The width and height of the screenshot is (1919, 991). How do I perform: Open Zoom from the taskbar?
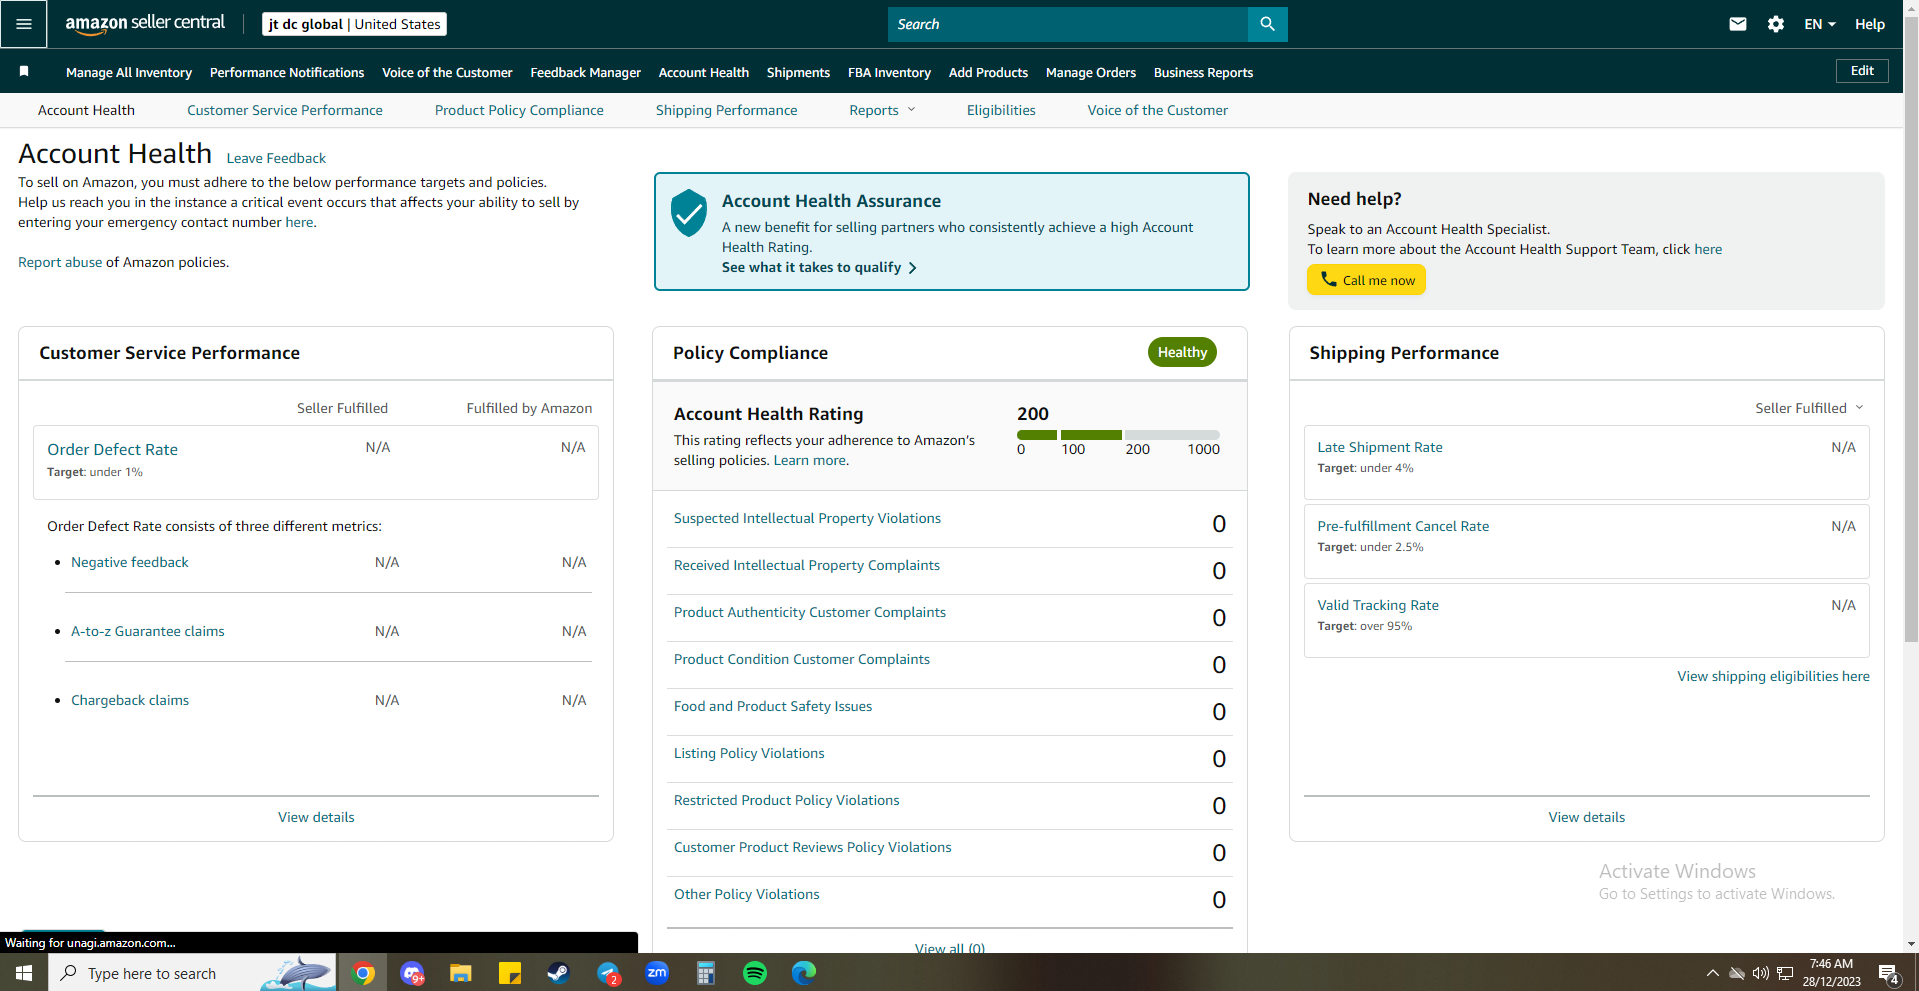(657, 973)
